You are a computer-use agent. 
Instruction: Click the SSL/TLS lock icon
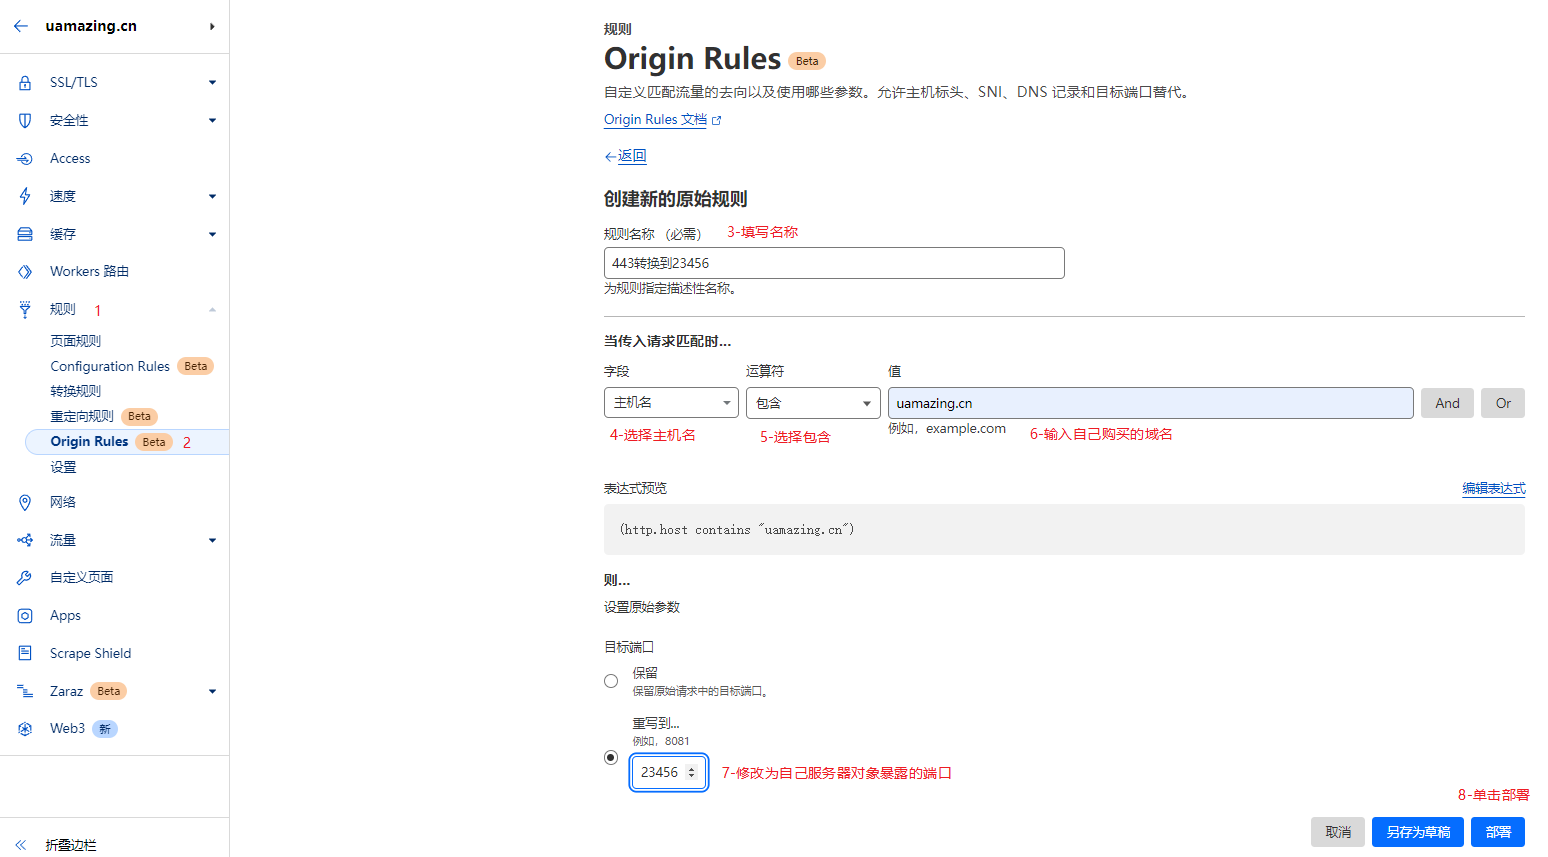point(25,83)
